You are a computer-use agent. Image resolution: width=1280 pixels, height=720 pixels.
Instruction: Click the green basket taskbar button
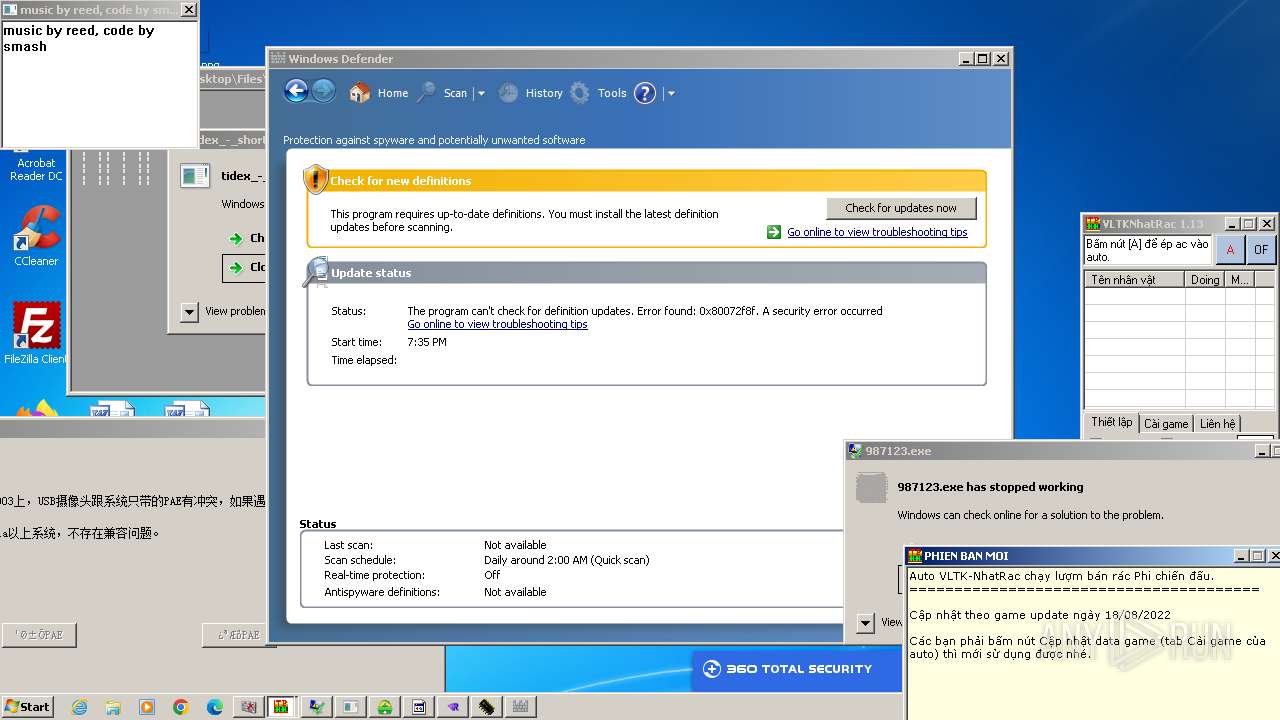385,707
